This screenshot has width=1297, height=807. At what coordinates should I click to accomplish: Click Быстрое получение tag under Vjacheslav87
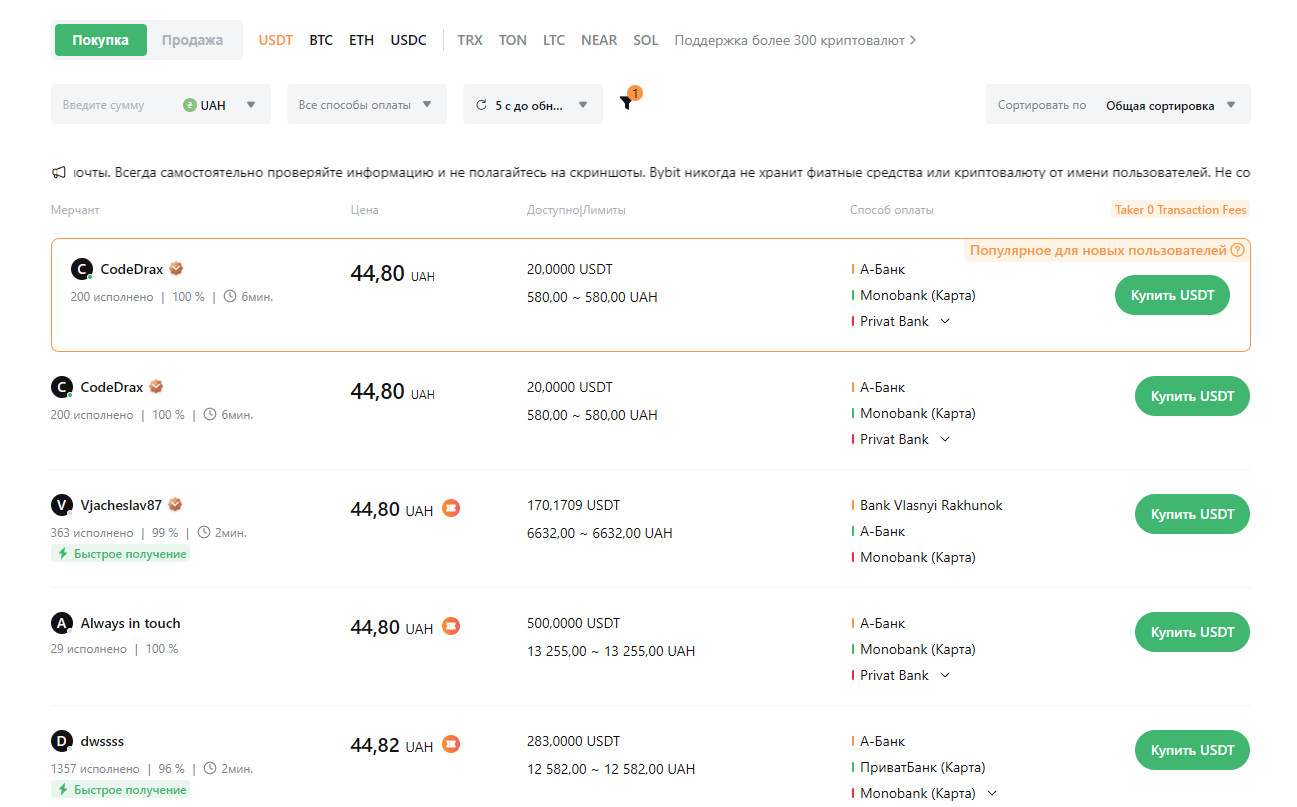click(121, 553)
